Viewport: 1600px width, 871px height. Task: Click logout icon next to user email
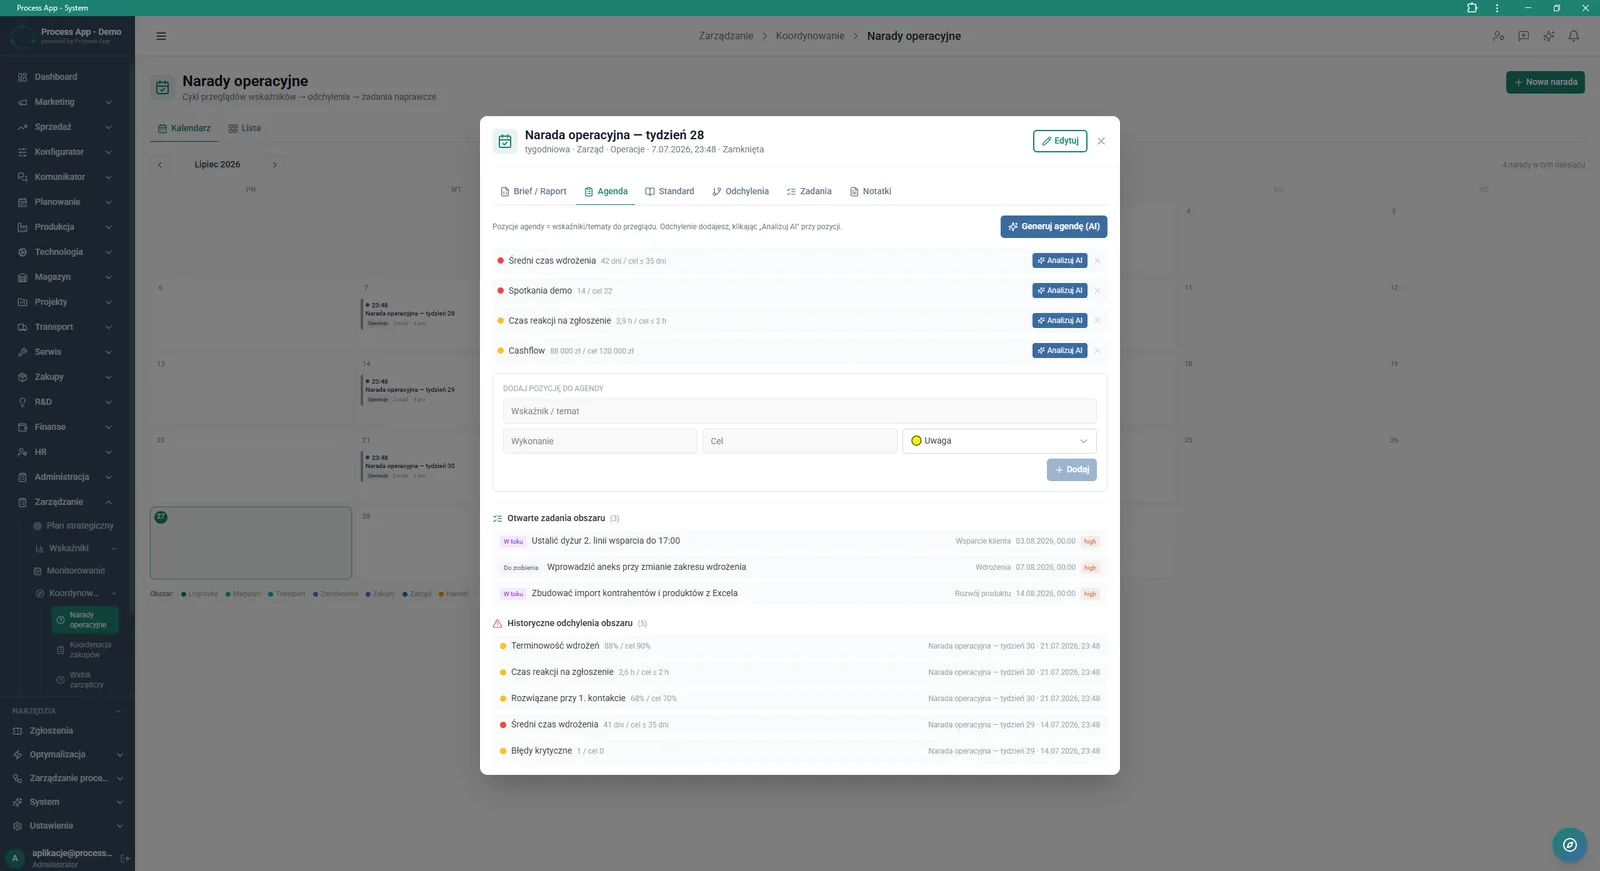point(125,858)
